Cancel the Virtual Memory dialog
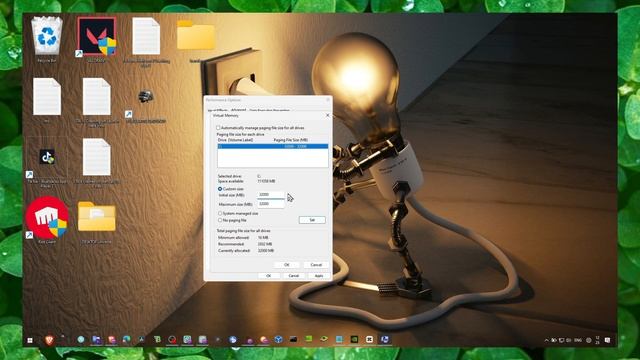The height and width of the screenshot is (360, 640). tap(316, 265)
